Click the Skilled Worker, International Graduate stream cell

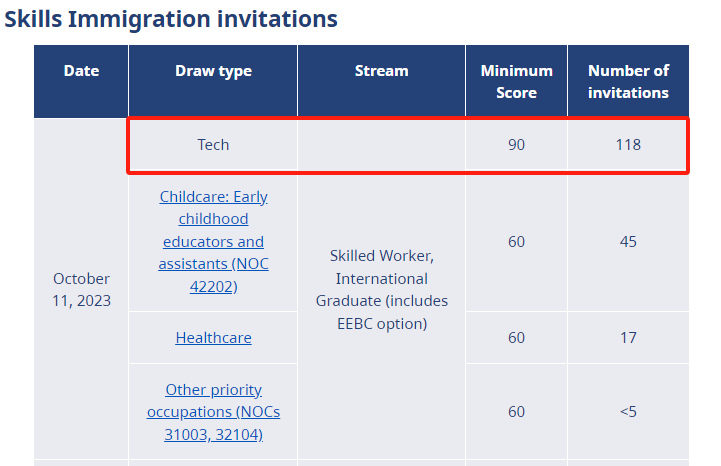point(381,289)
